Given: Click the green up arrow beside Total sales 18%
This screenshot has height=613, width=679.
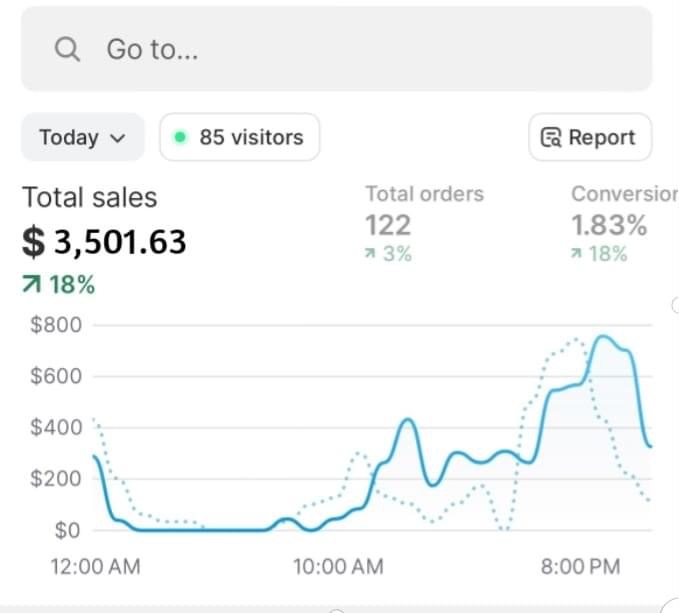Looking at the screenshot, I should coord(31,285).
